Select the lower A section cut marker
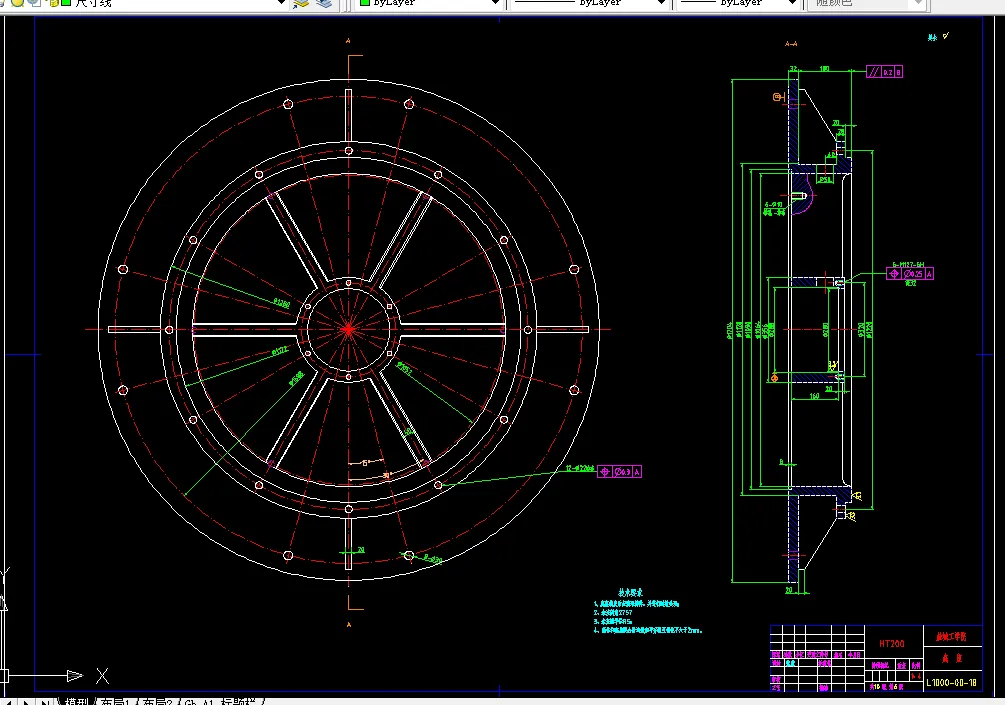 pyautogui.click(x=349, y=624)
